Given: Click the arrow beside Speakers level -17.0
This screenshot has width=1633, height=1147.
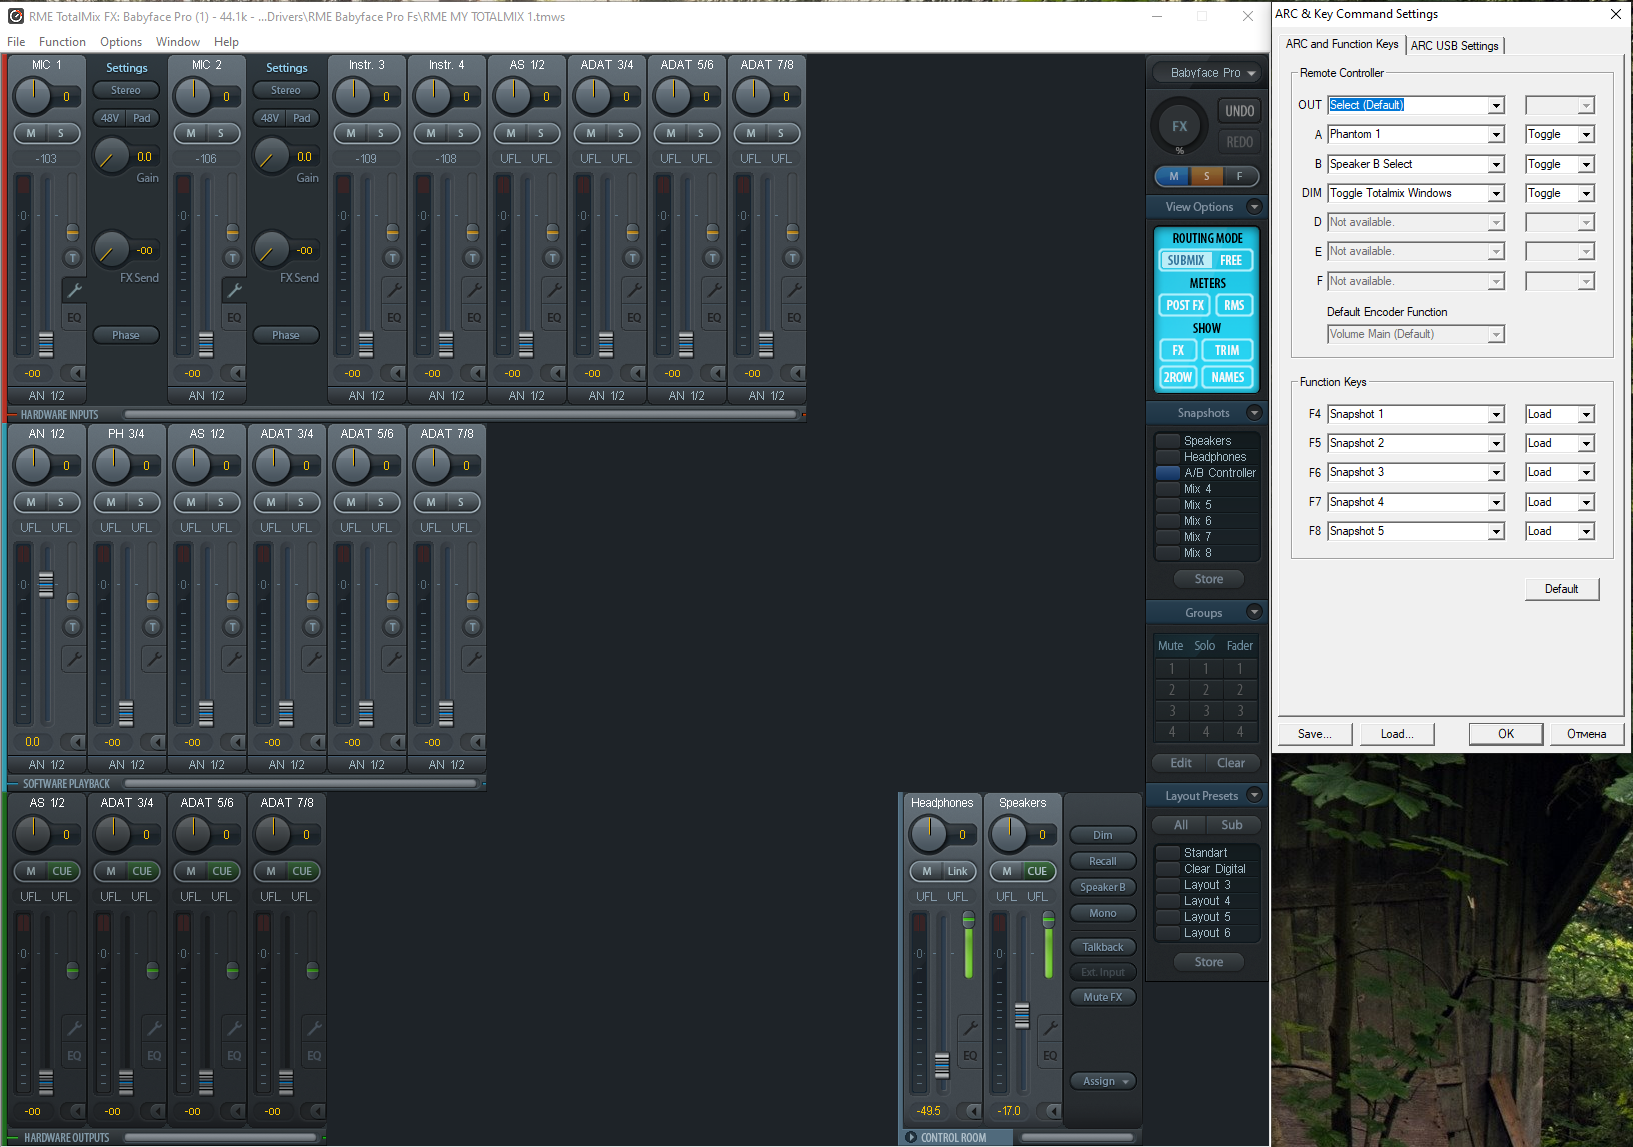Looking at the screenshot, I should coord(1053,1110).
